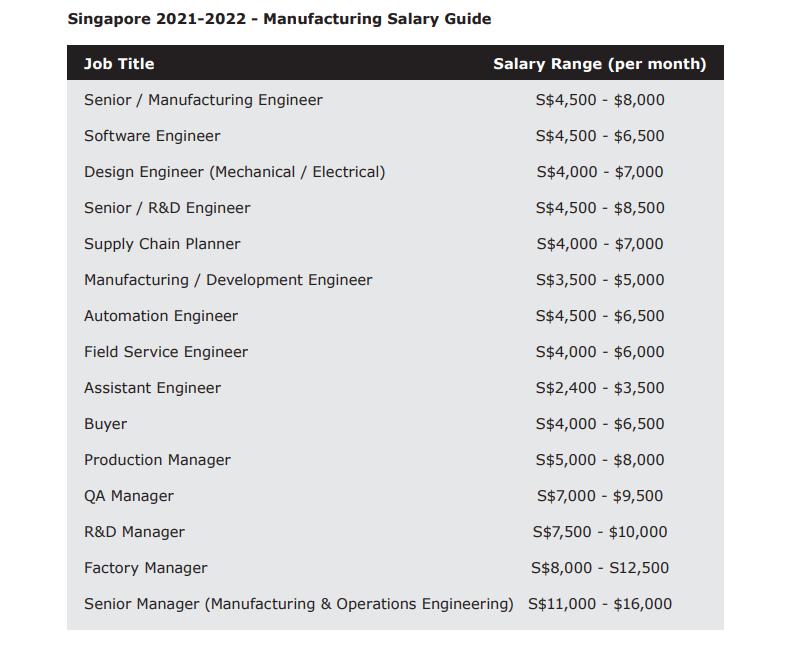Click the S$11,000 - $16,000 salary value
Viewport: 789px width, 650px height.
(x=600, y=604)
